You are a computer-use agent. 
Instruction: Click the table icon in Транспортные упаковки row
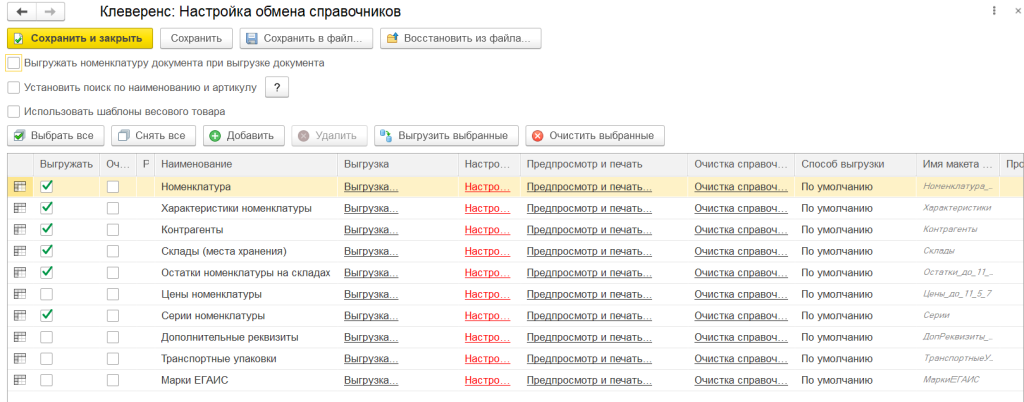[x=20, y=359]
